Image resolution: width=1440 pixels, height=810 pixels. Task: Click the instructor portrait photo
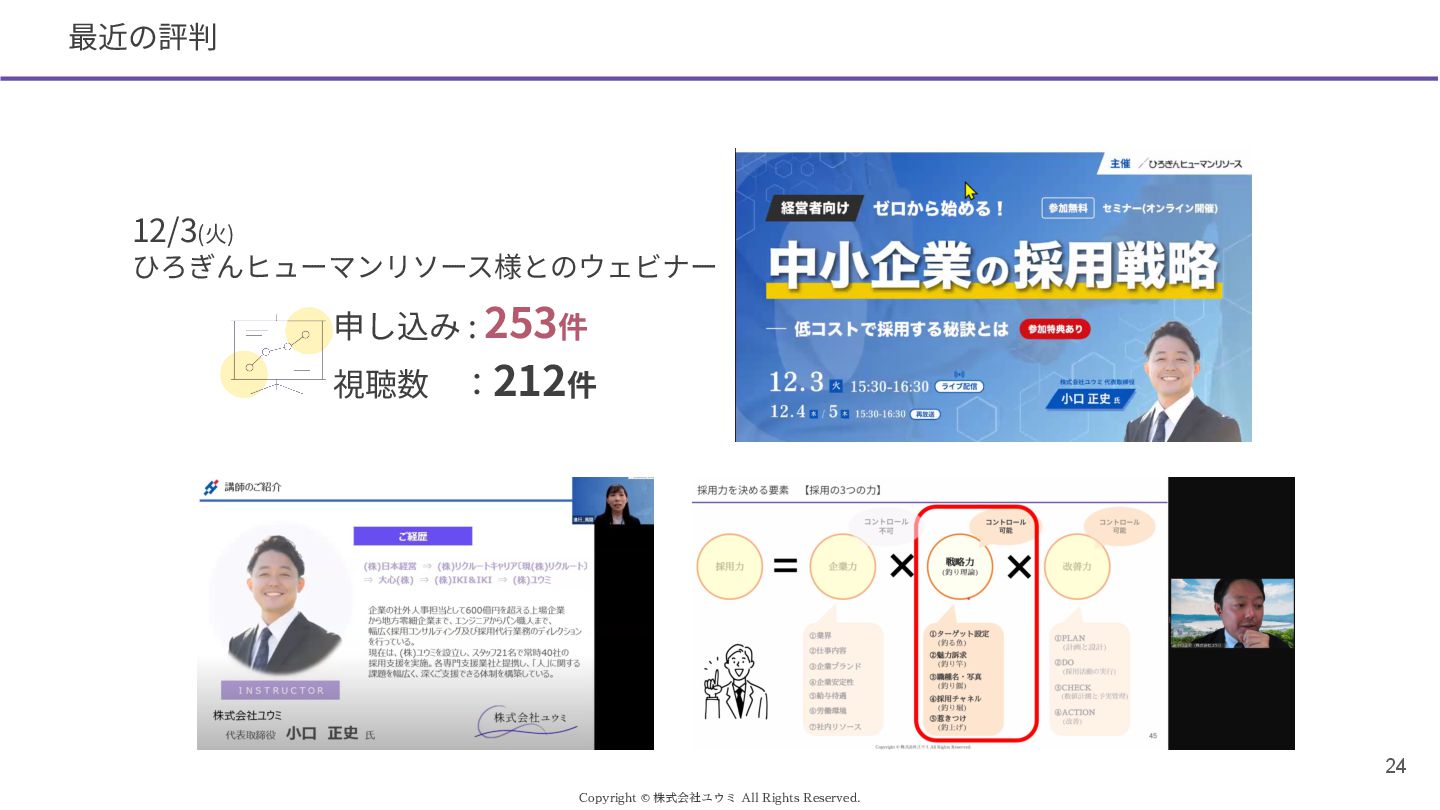point(280,599)
